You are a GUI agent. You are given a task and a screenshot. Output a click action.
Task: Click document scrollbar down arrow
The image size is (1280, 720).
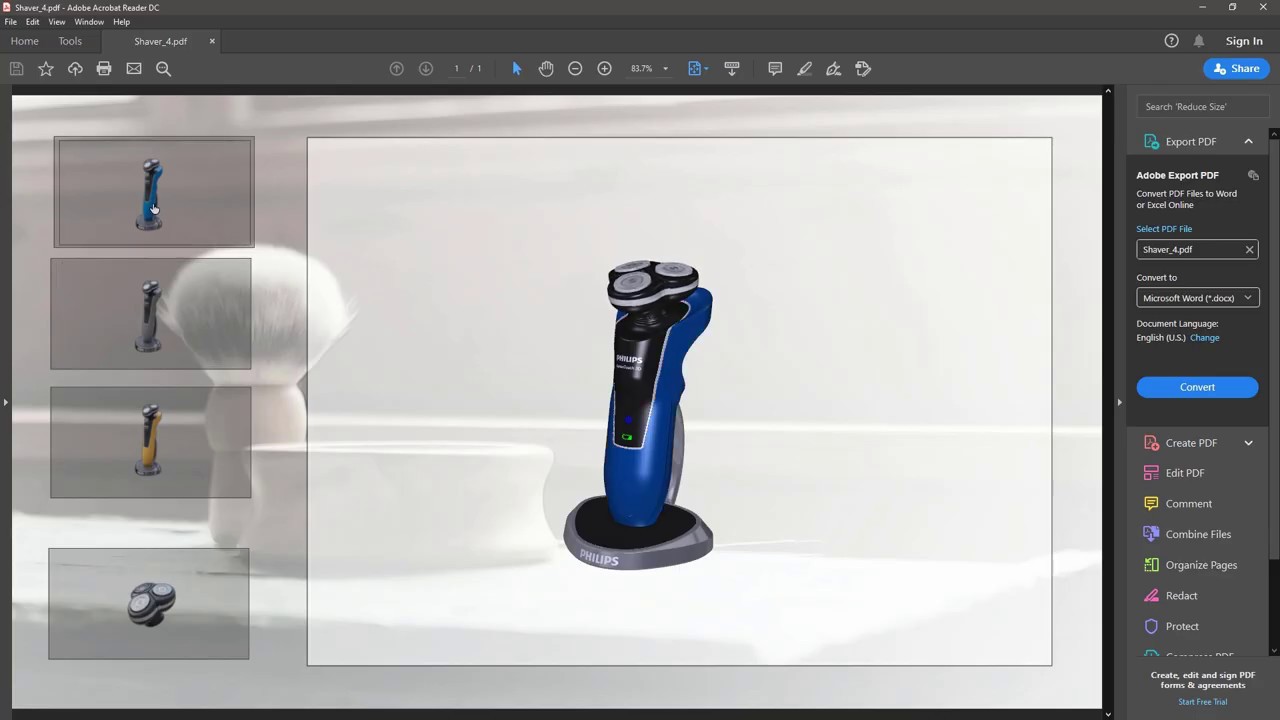pos(1108,714)
